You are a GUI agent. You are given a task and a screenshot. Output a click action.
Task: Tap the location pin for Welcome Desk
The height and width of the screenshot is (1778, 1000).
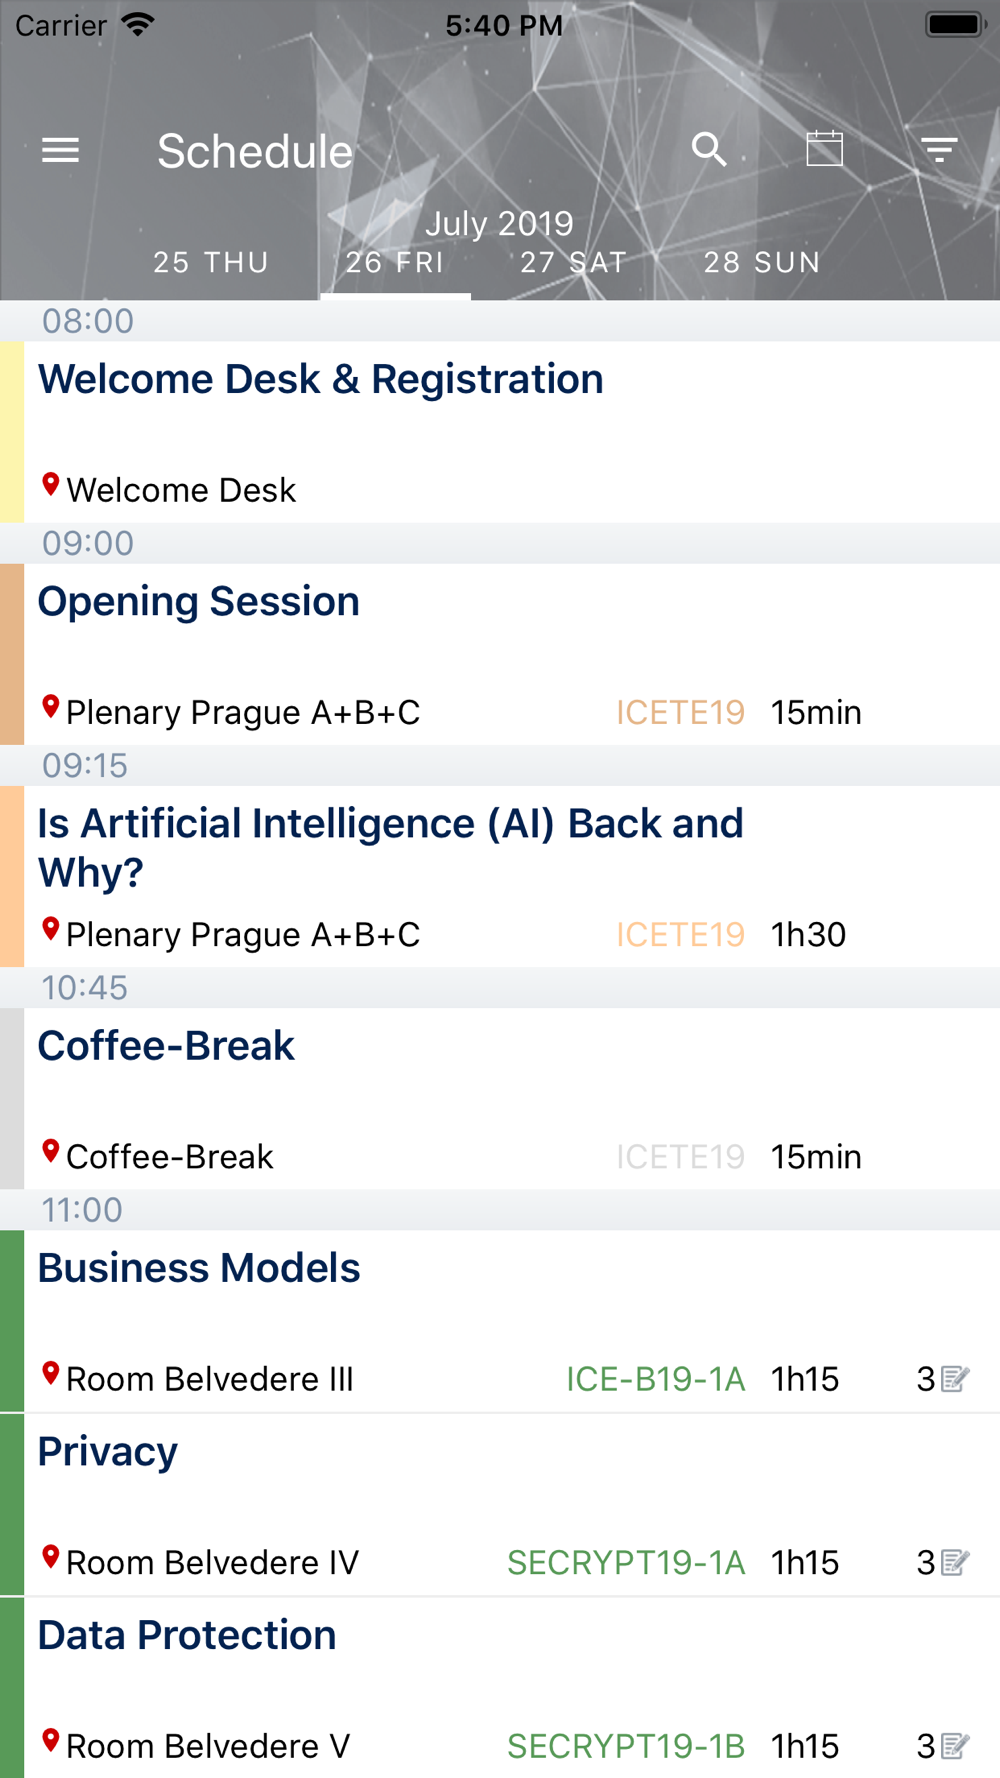pos(51,486)
